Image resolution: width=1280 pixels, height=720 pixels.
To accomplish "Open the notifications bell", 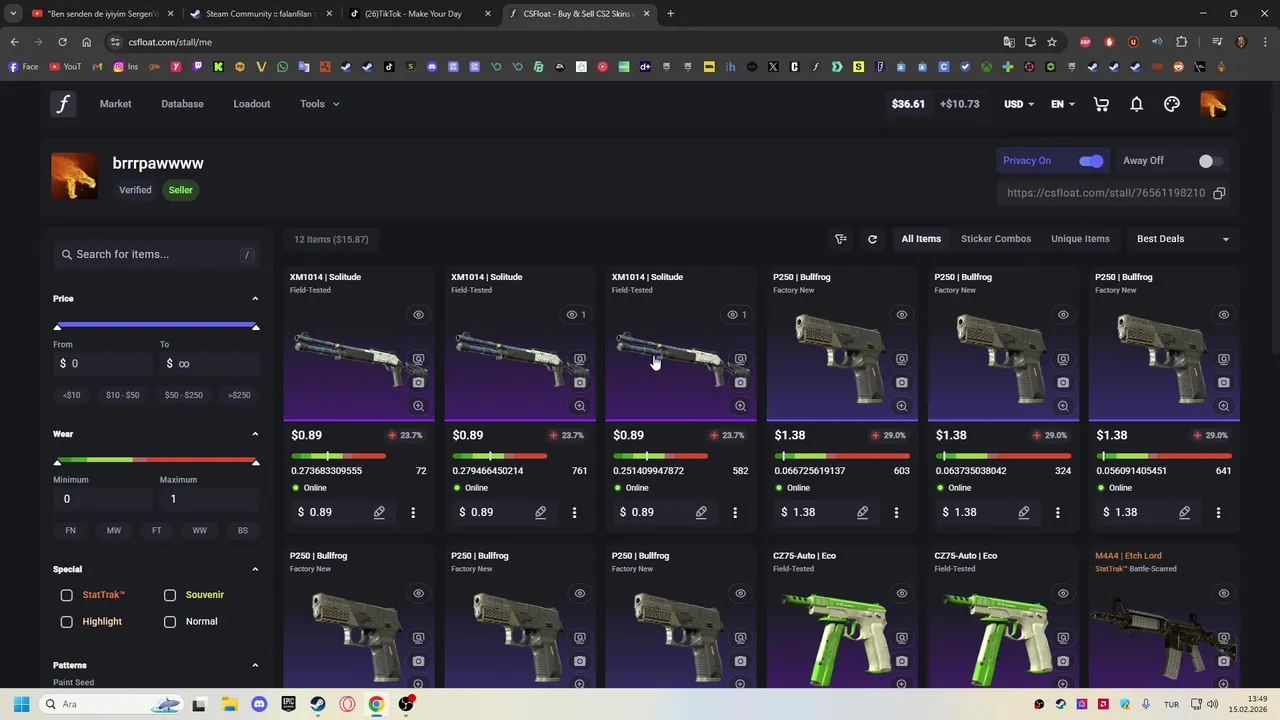I will [x=1136, y=104].
